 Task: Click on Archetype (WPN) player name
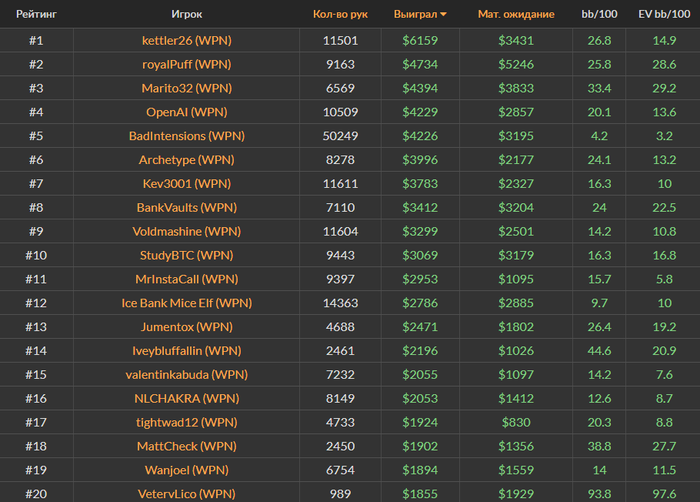(186, 160)
